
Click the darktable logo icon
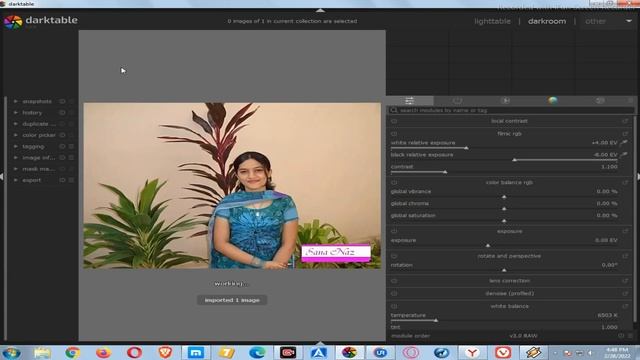[x=13, y=22]
